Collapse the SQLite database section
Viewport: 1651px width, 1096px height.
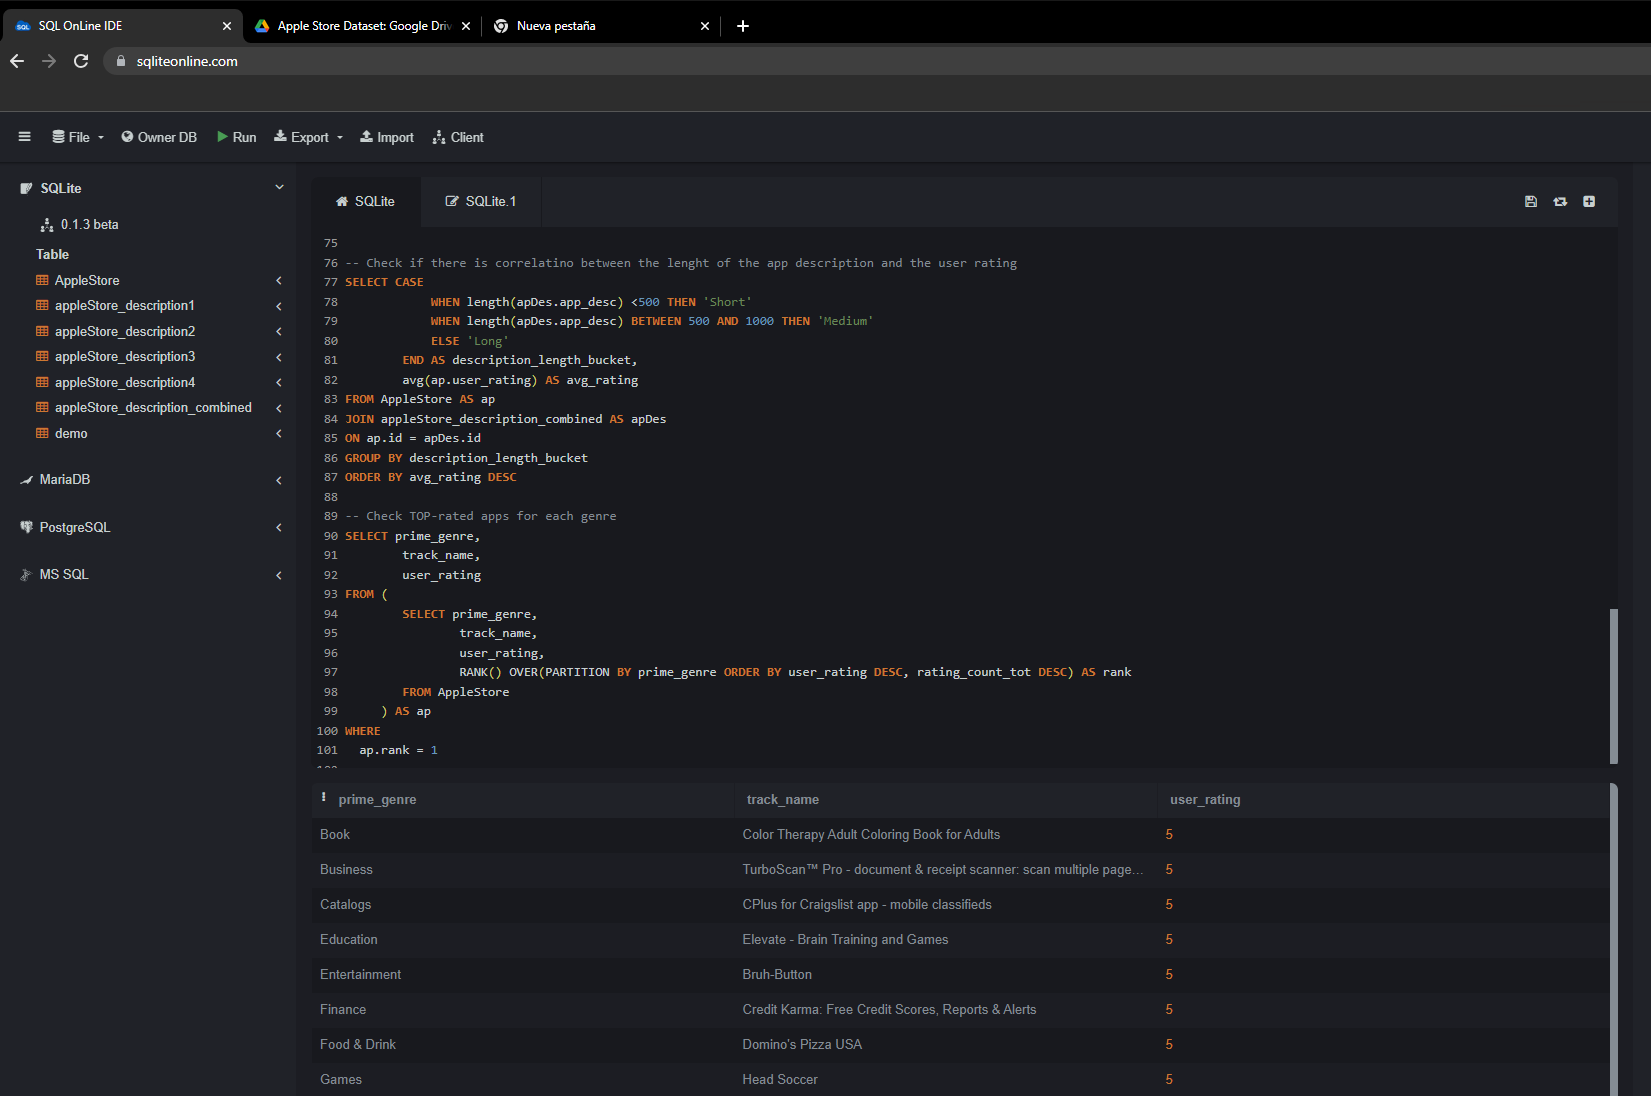(x=280, y=187)
